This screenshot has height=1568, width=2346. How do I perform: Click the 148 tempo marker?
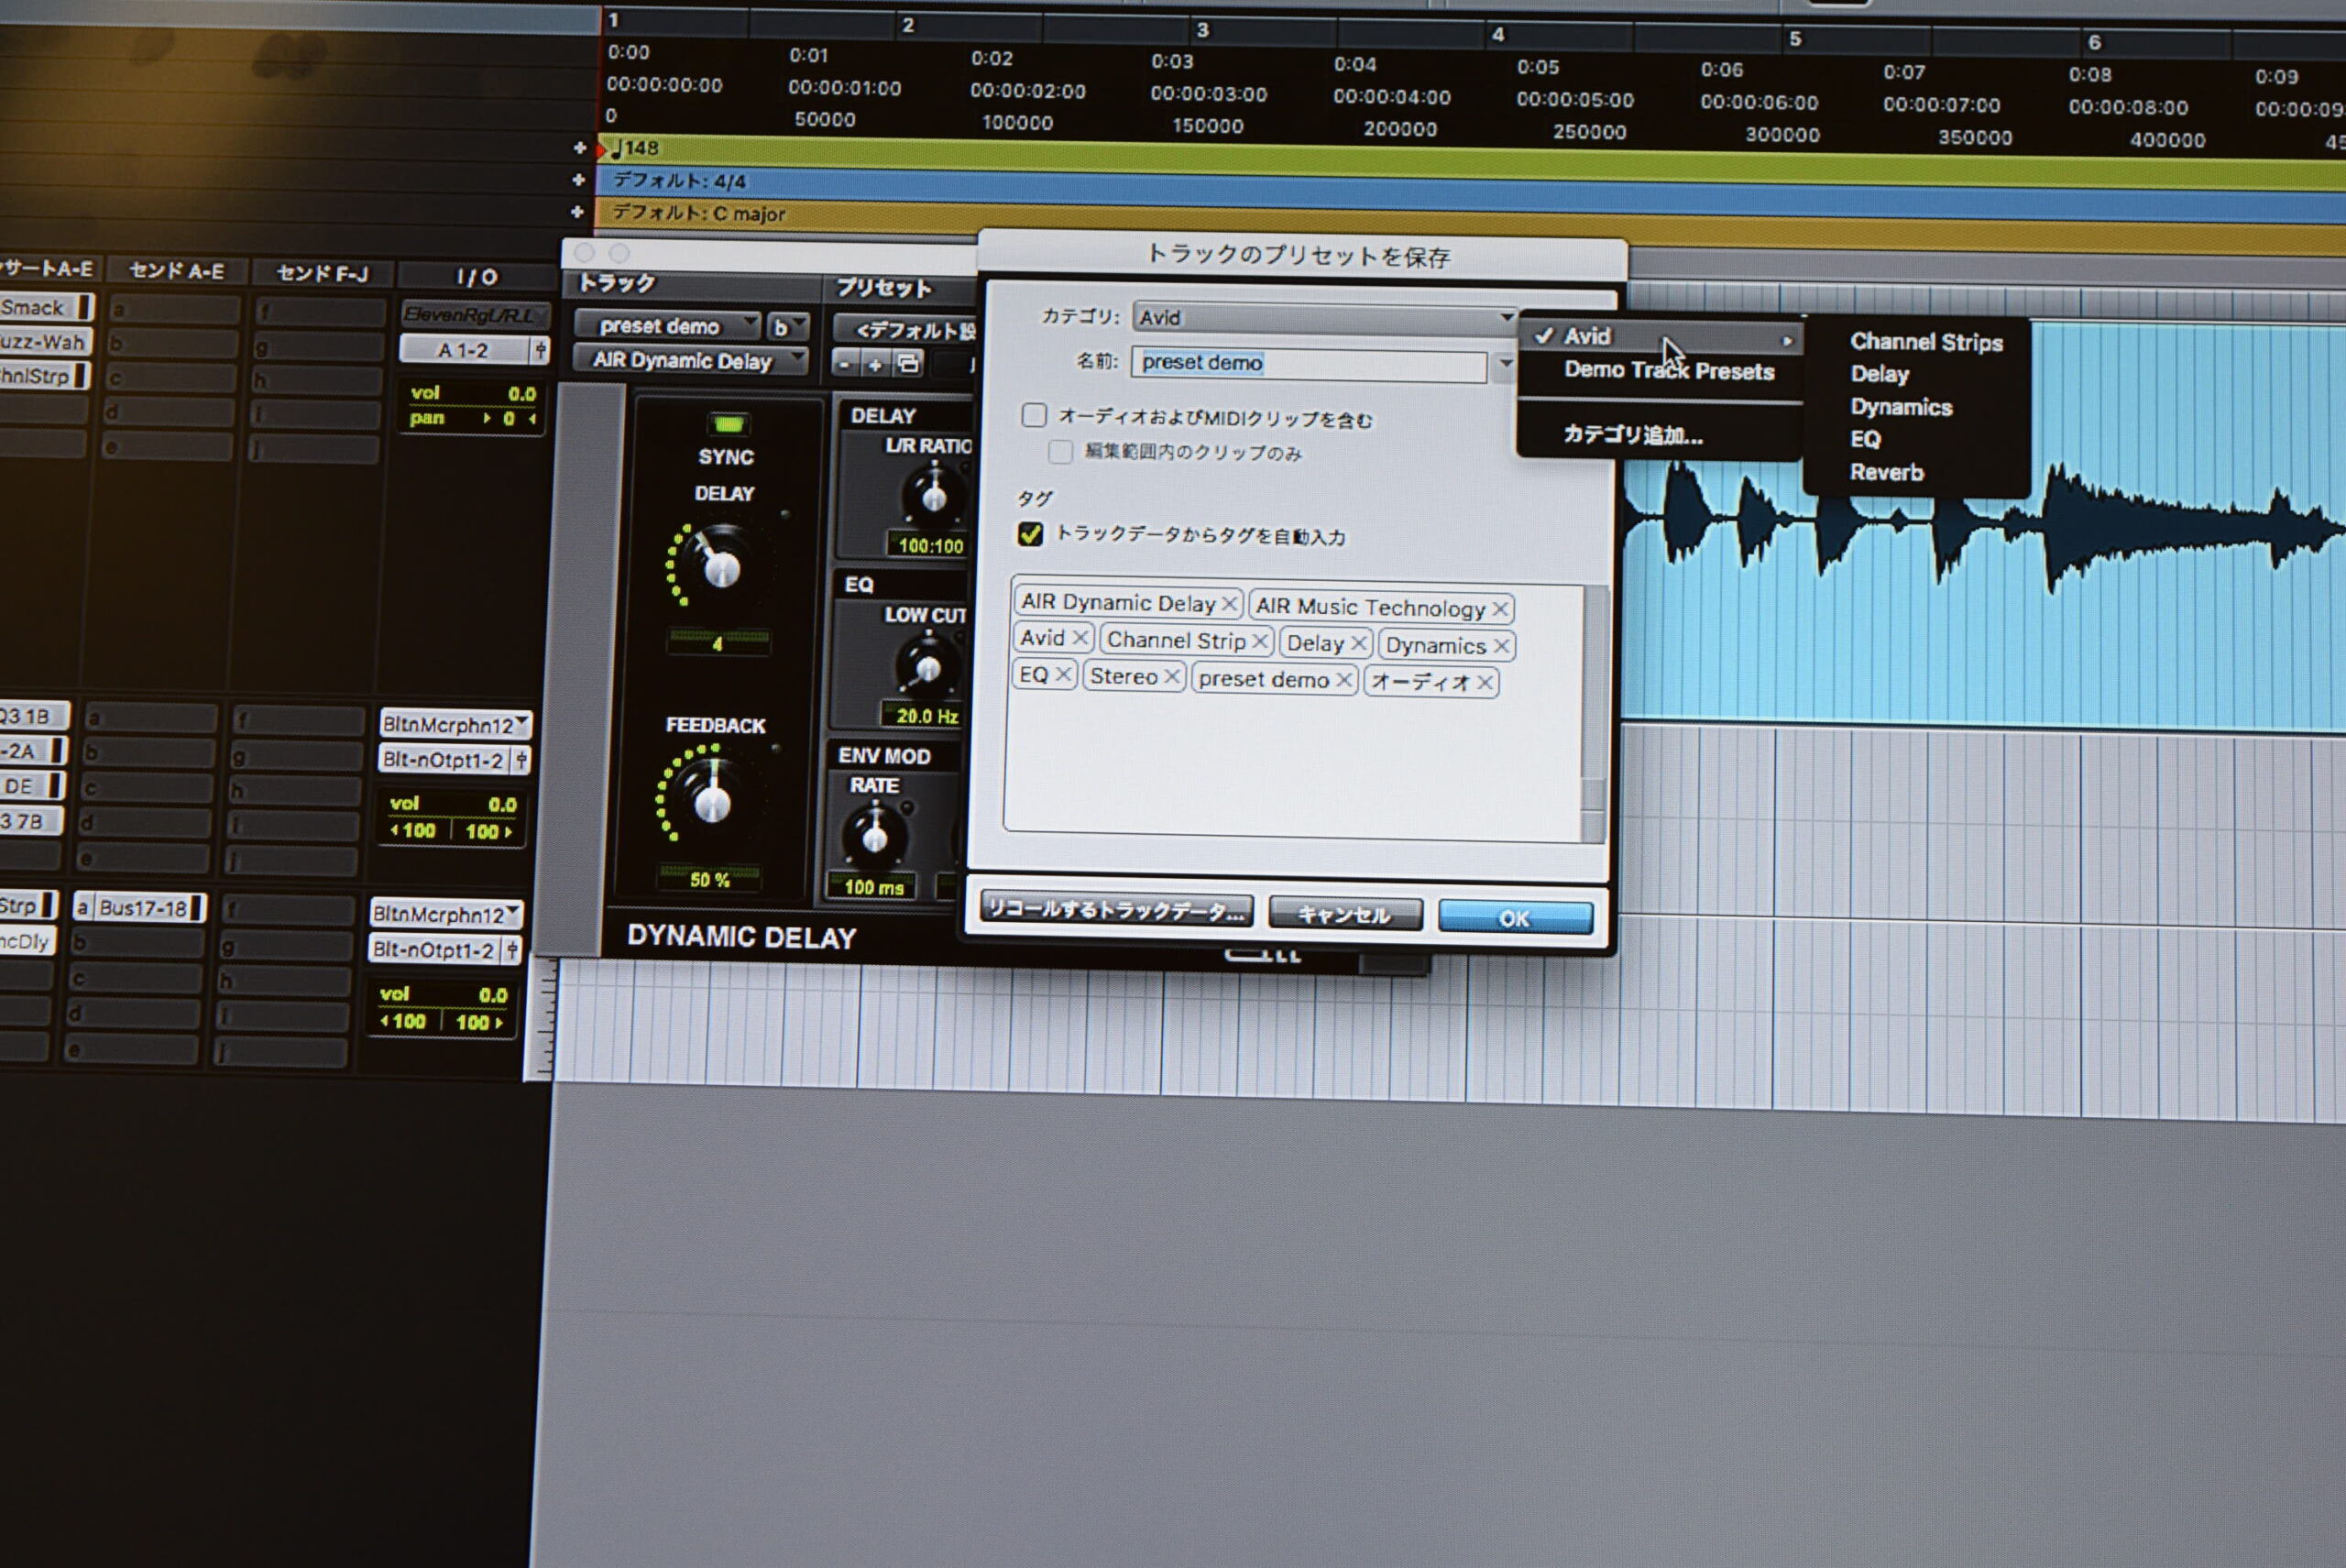[x=636, y=149]
